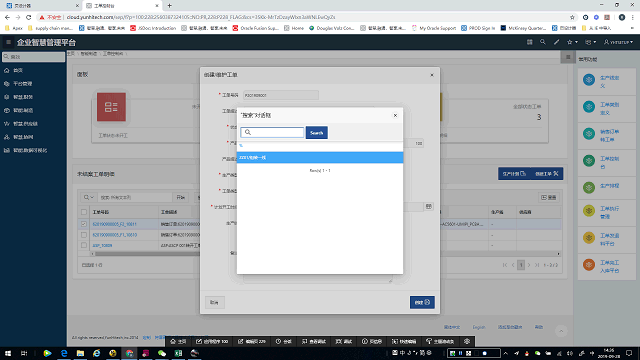640x360 pixels.
Task: Toggle the select-all checkbox in table header
Action: 84,212
